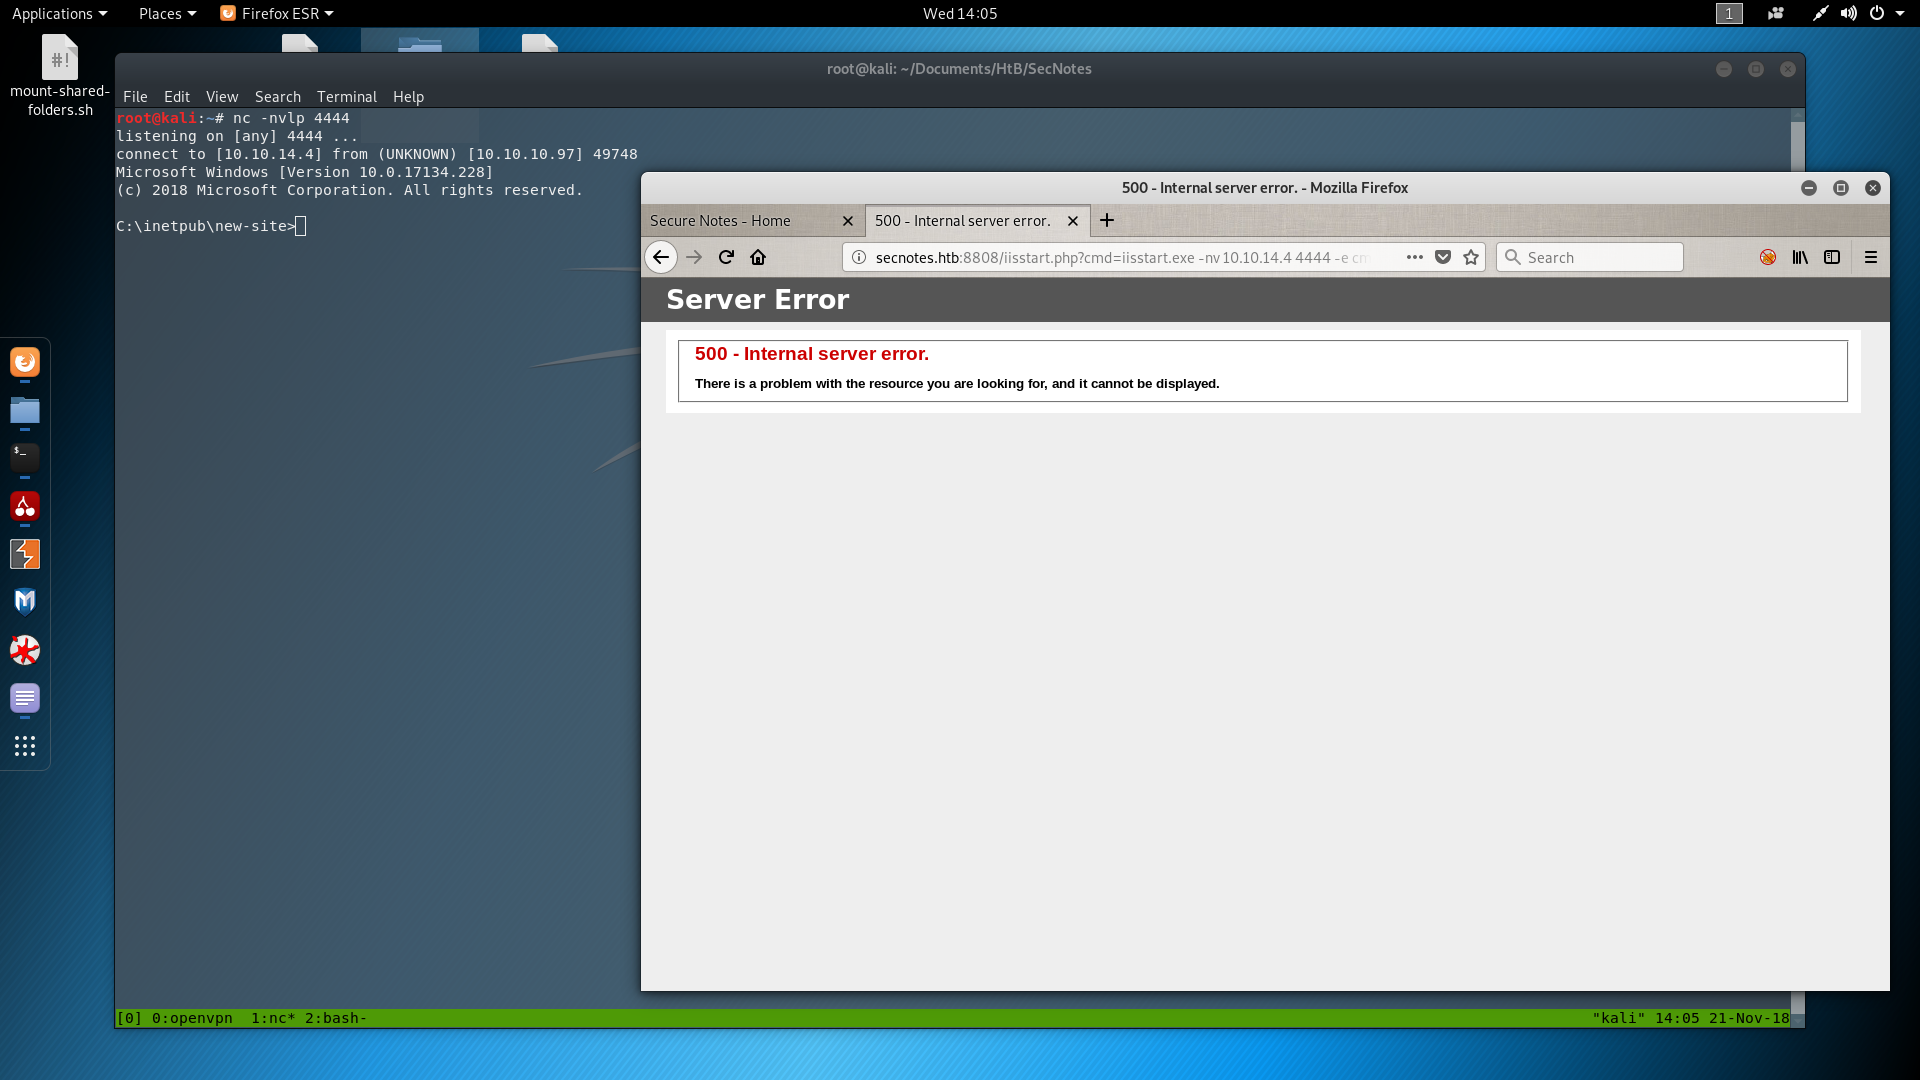Switch to Secure Notes - Home tab

pyautogui.click(x=752, y=221)
